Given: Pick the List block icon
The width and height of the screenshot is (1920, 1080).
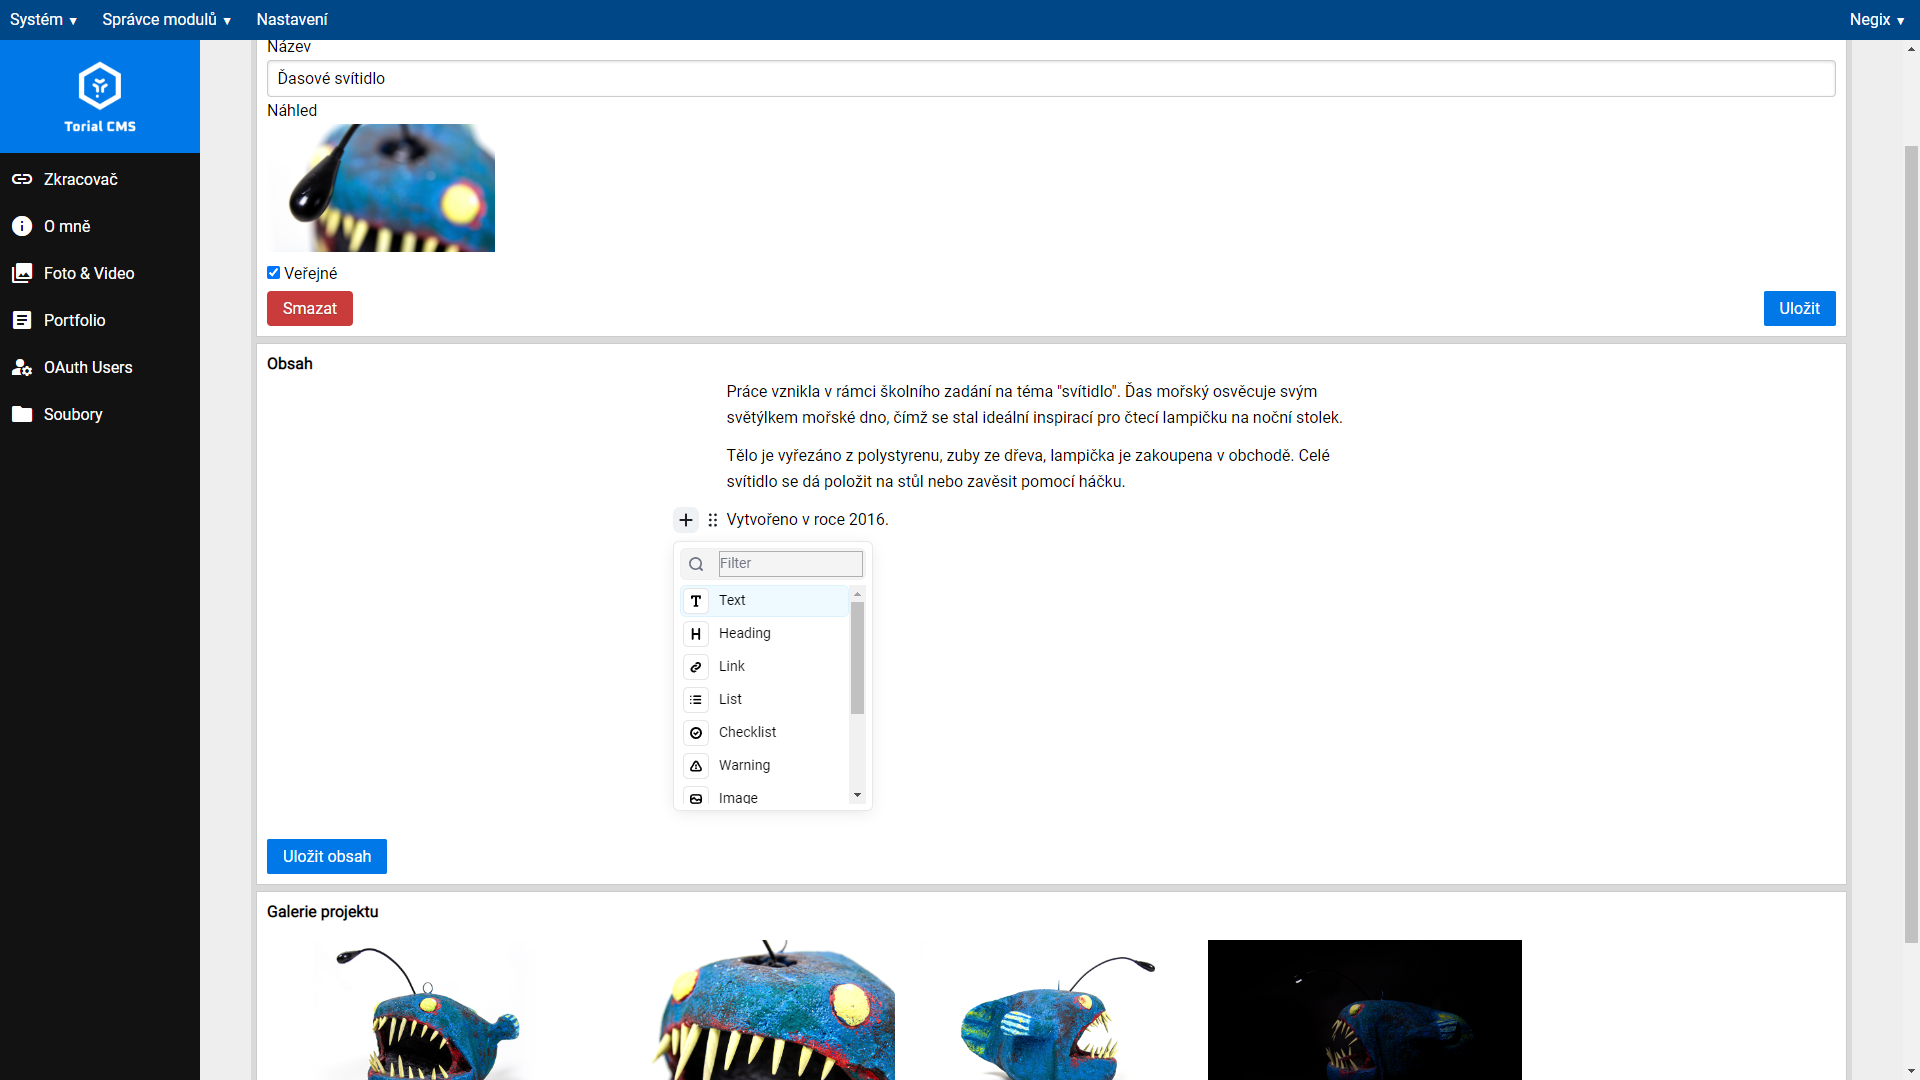Looking at the screenshot, I should [696, 700].
